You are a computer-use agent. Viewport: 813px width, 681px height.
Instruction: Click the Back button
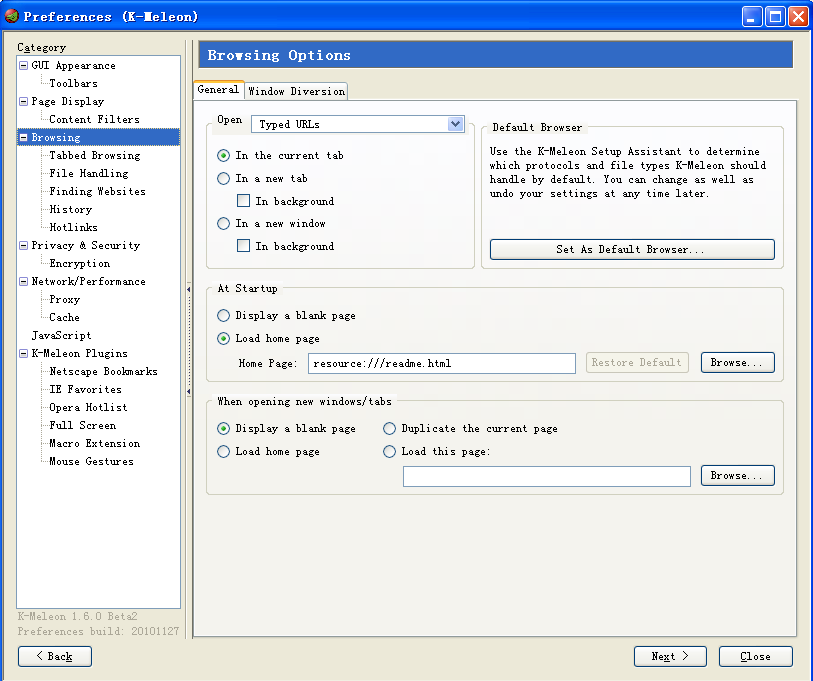[x=55, y=657]
